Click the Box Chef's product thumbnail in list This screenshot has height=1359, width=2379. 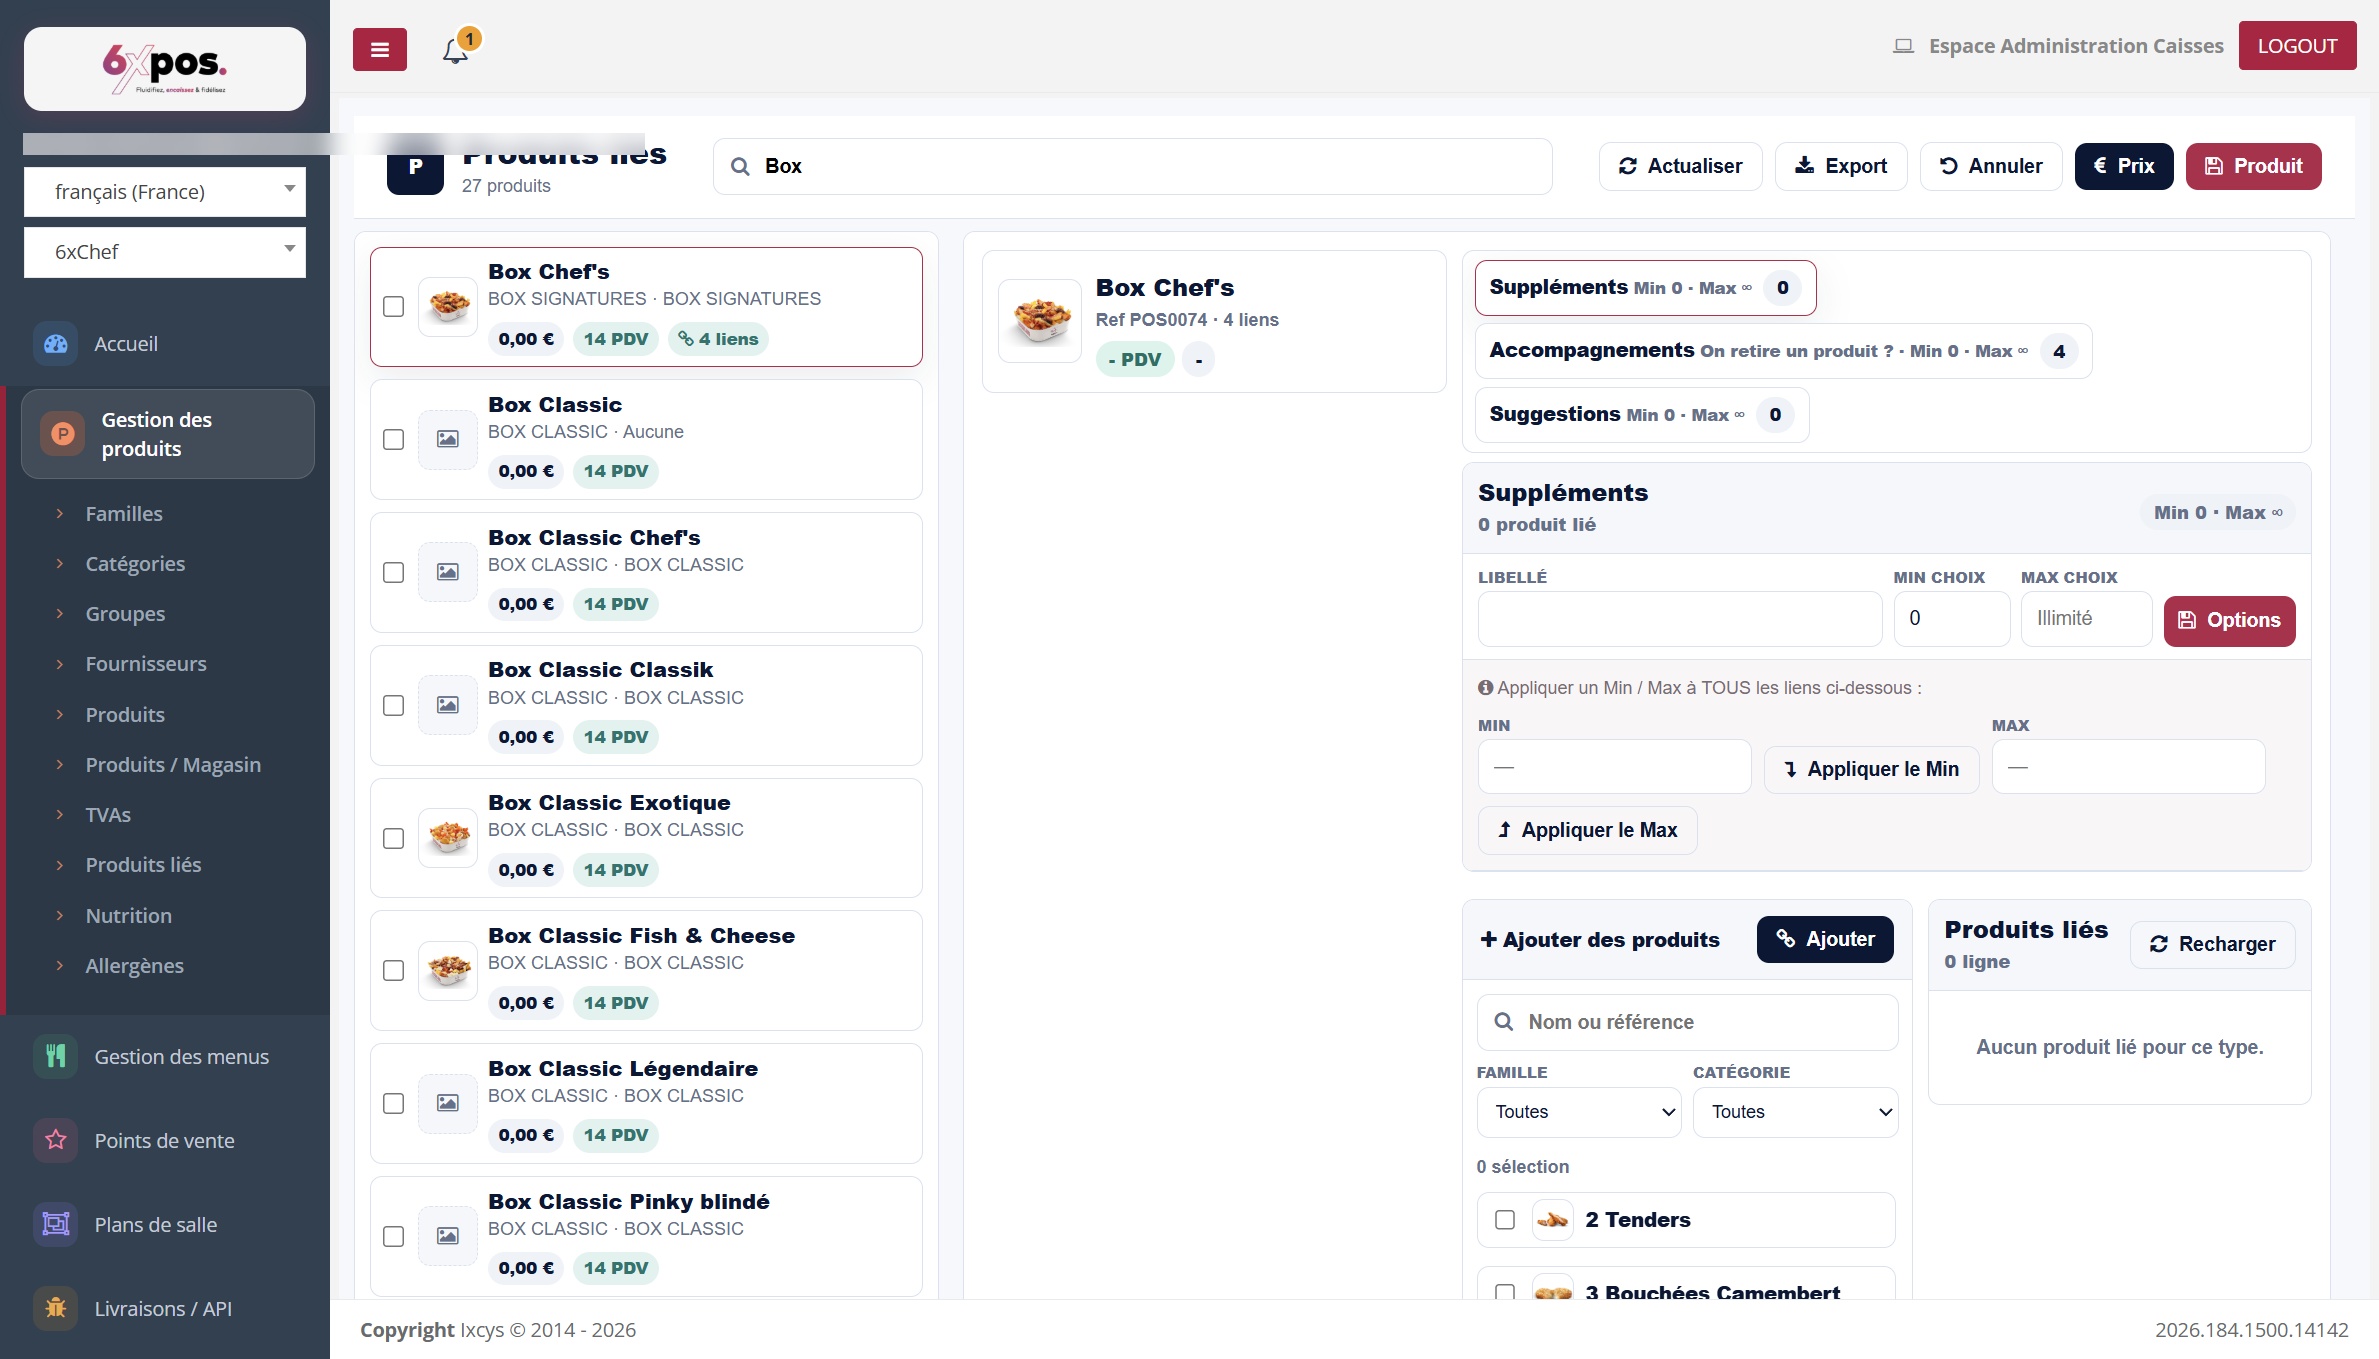pyautogui.click(x=448, y=306)
